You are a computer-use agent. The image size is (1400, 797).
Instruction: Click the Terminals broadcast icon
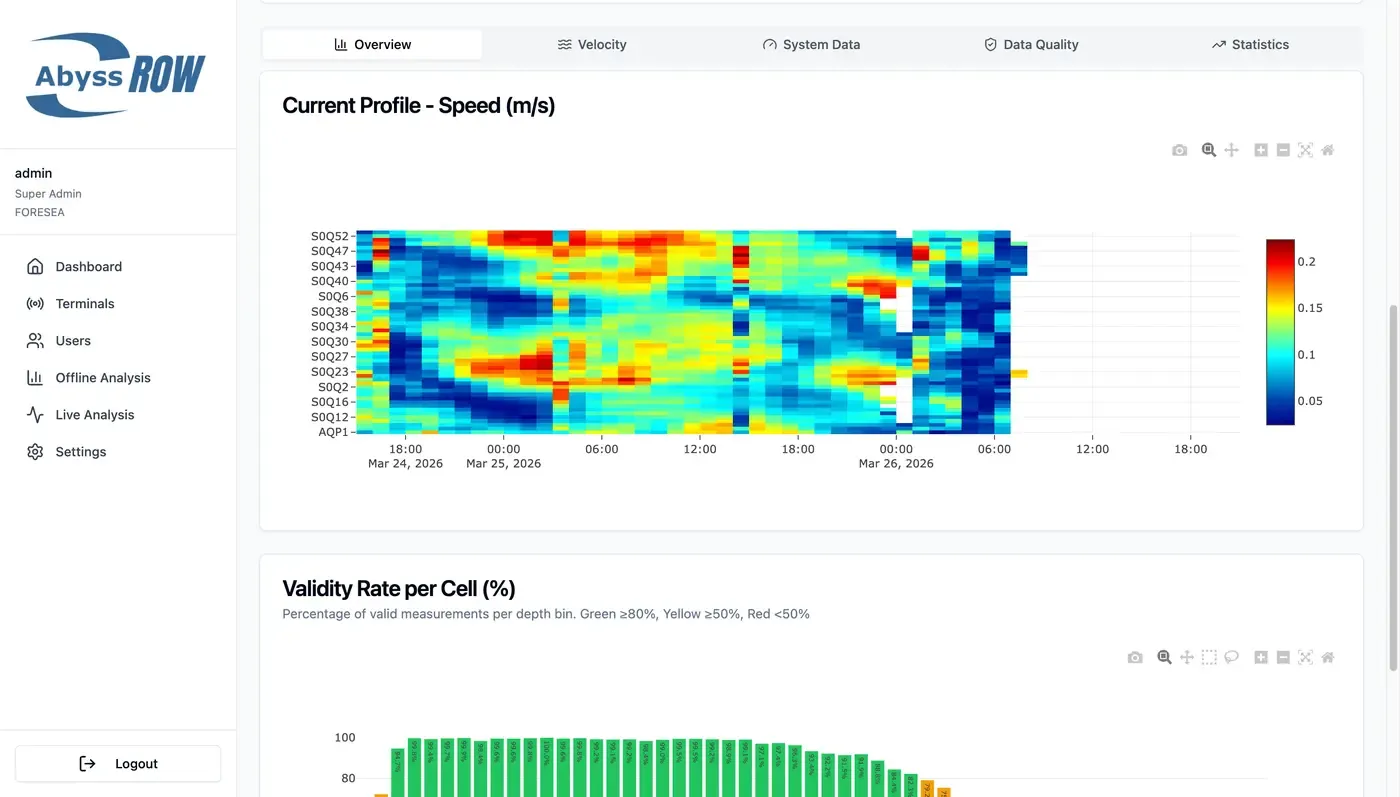pos(35,303)
